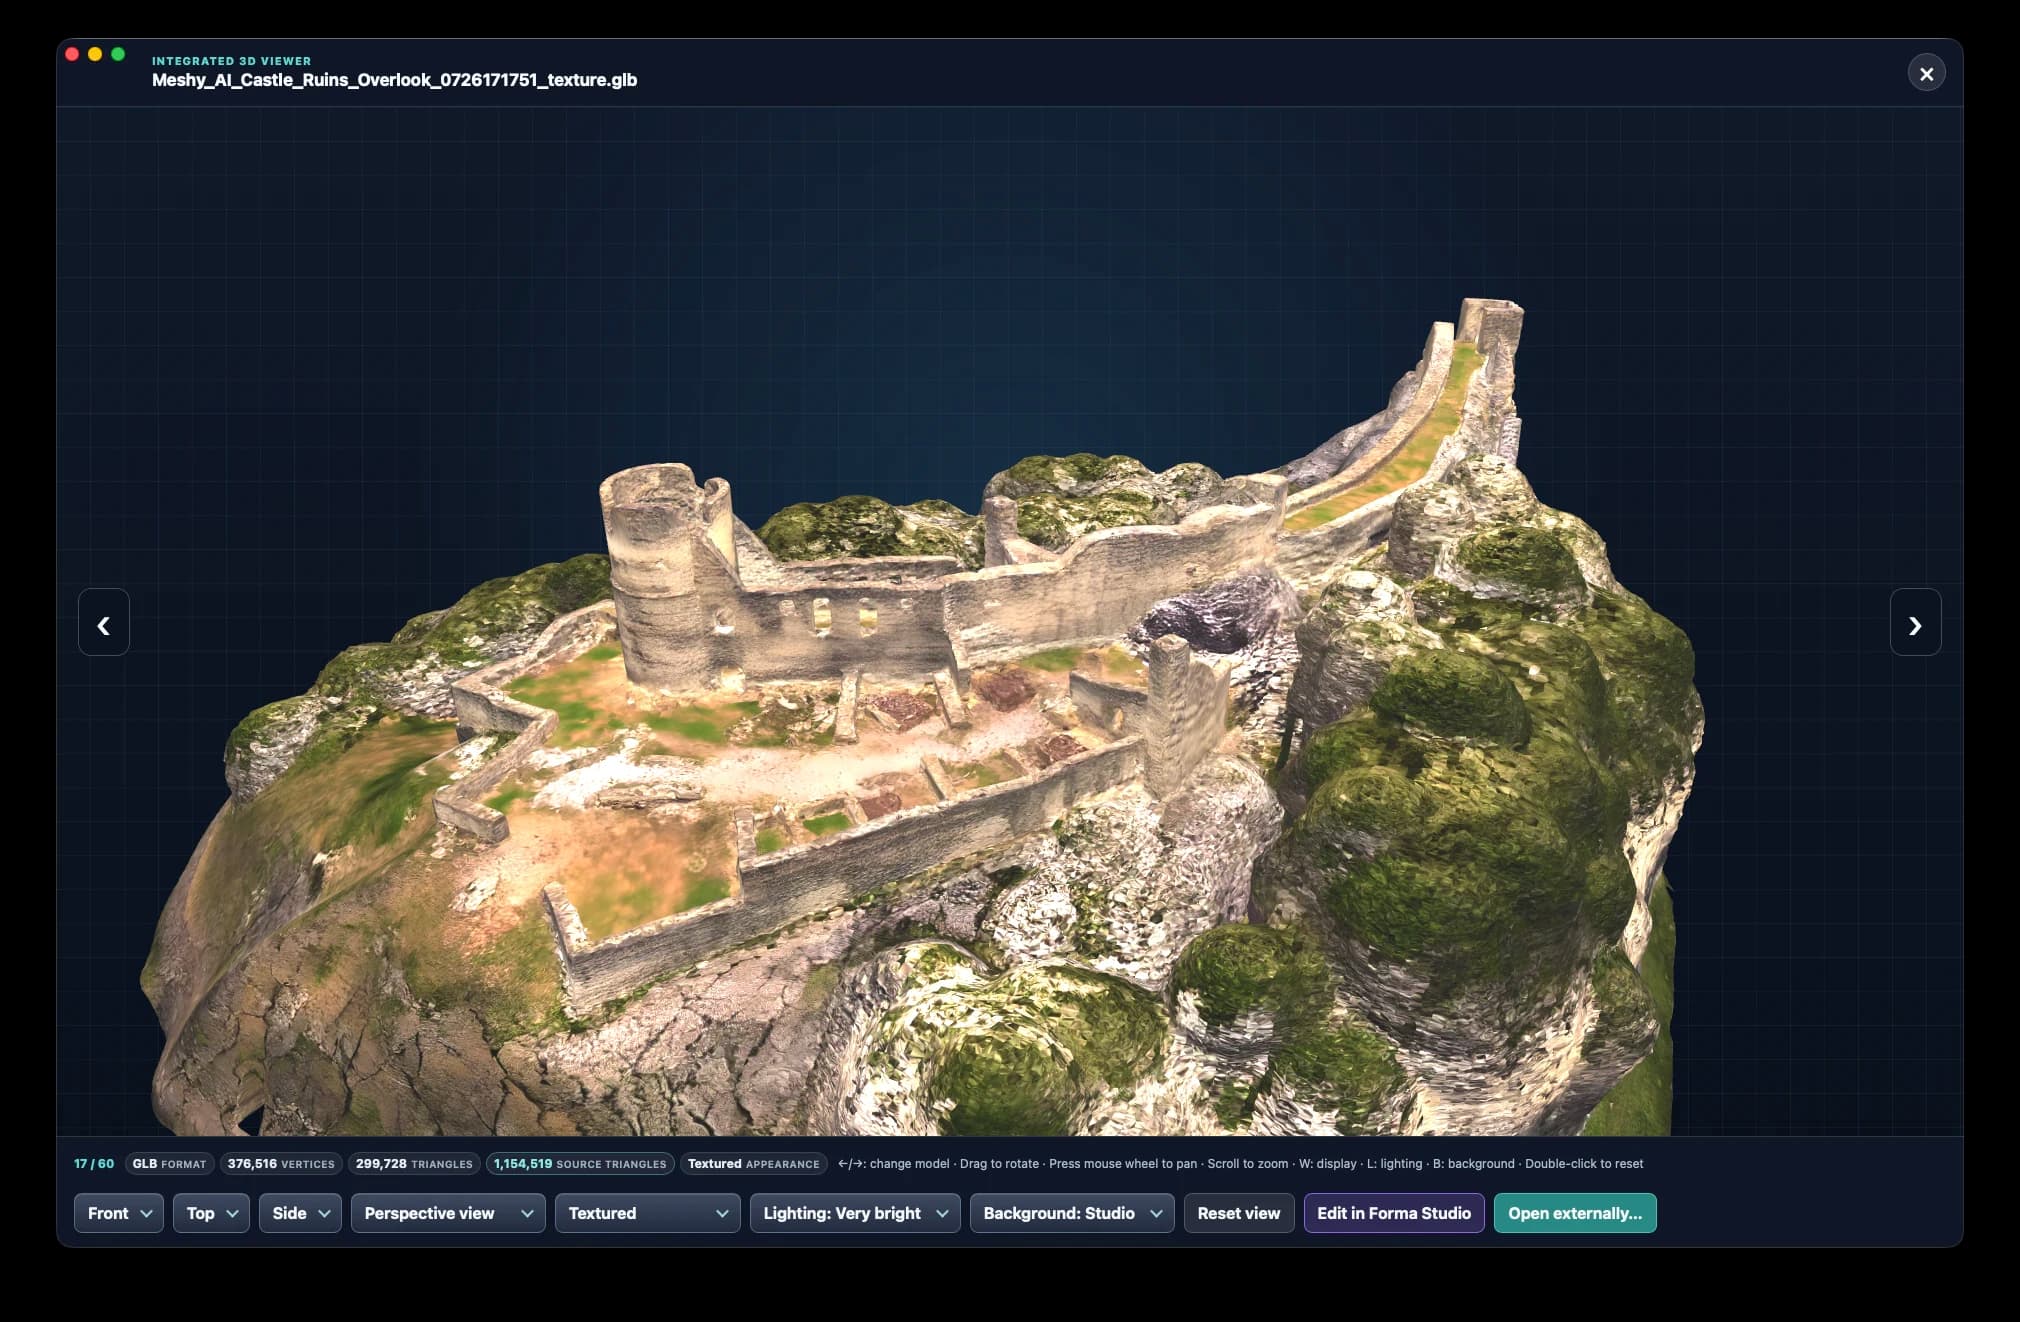The image size is (2020, 1322).
Task: Open the Front view dropdown
Action: 118,1213
